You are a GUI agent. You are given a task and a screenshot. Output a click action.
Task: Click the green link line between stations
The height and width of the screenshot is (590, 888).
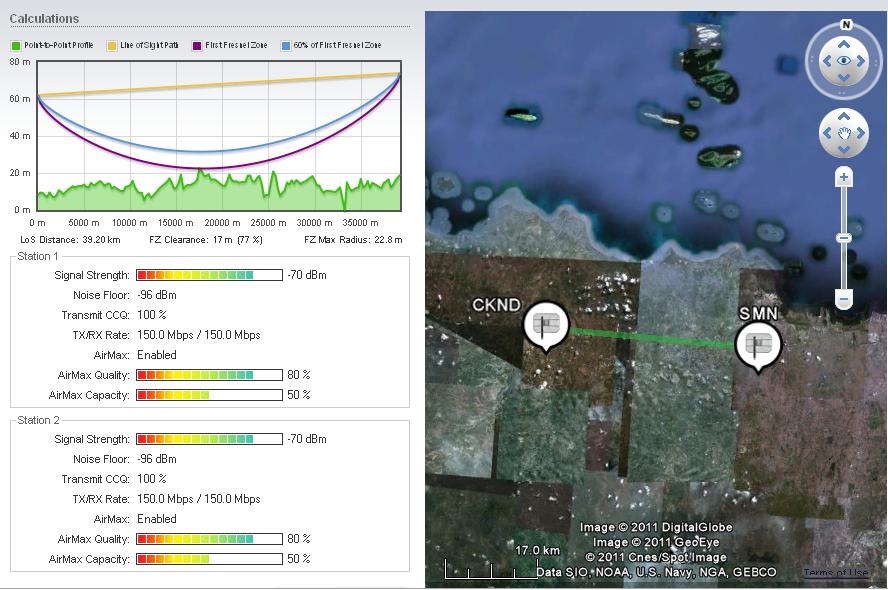(x=651, y=337)
